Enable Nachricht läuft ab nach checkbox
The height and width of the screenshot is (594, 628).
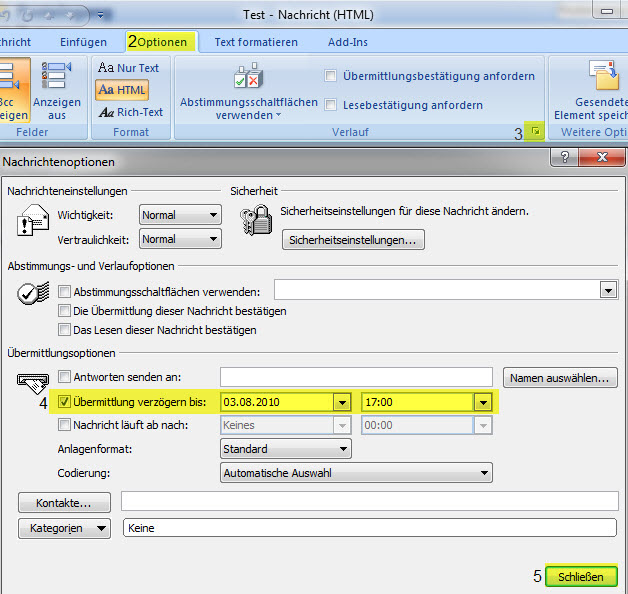coord(65,425)
